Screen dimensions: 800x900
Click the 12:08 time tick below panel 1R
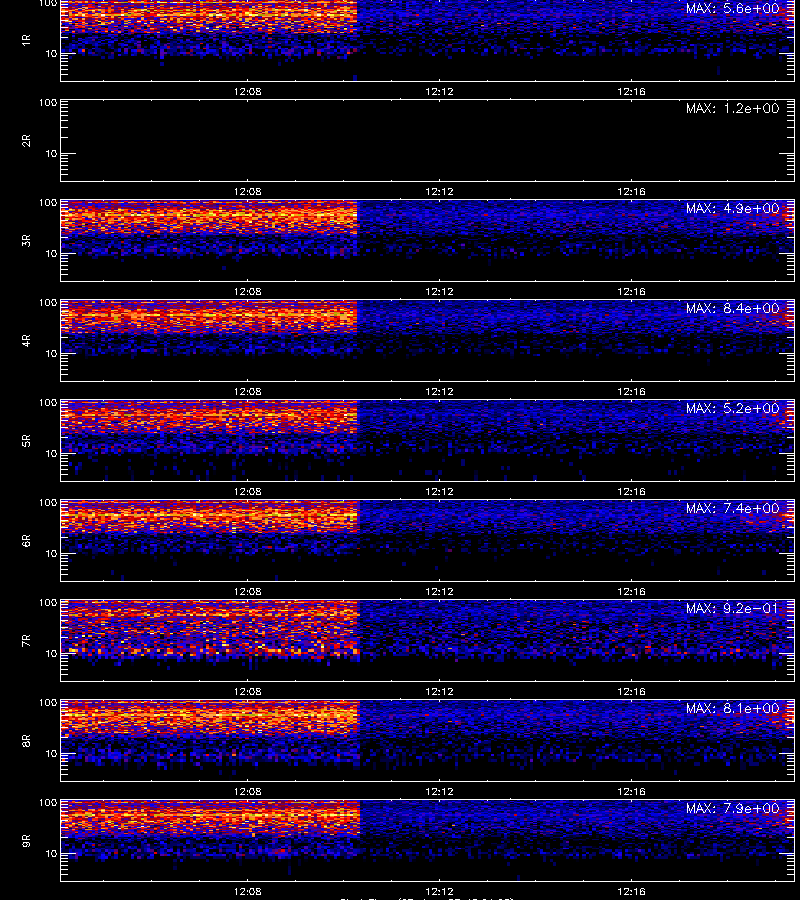pos(247,91)
